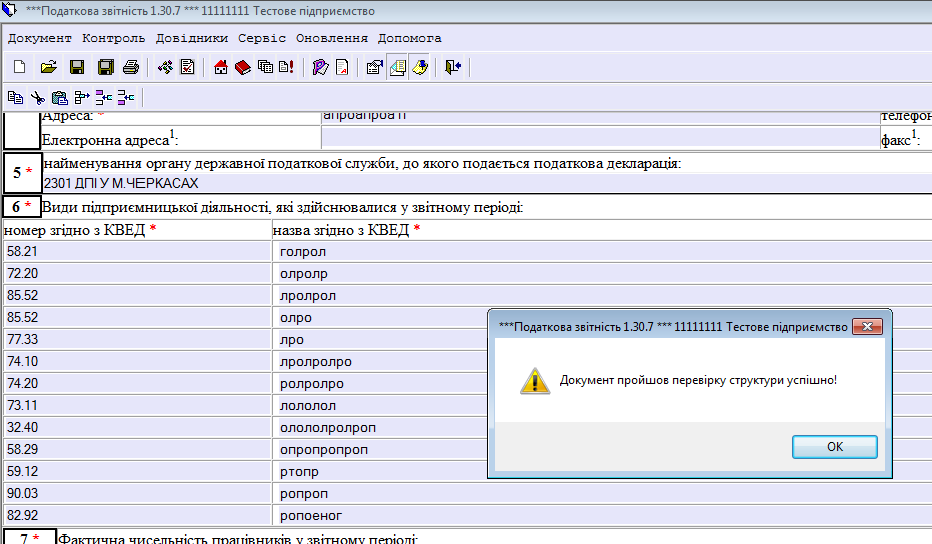This screenshot has height=544, width=932.
Task: Open the Довідники menu
Action: pos(192,38)
